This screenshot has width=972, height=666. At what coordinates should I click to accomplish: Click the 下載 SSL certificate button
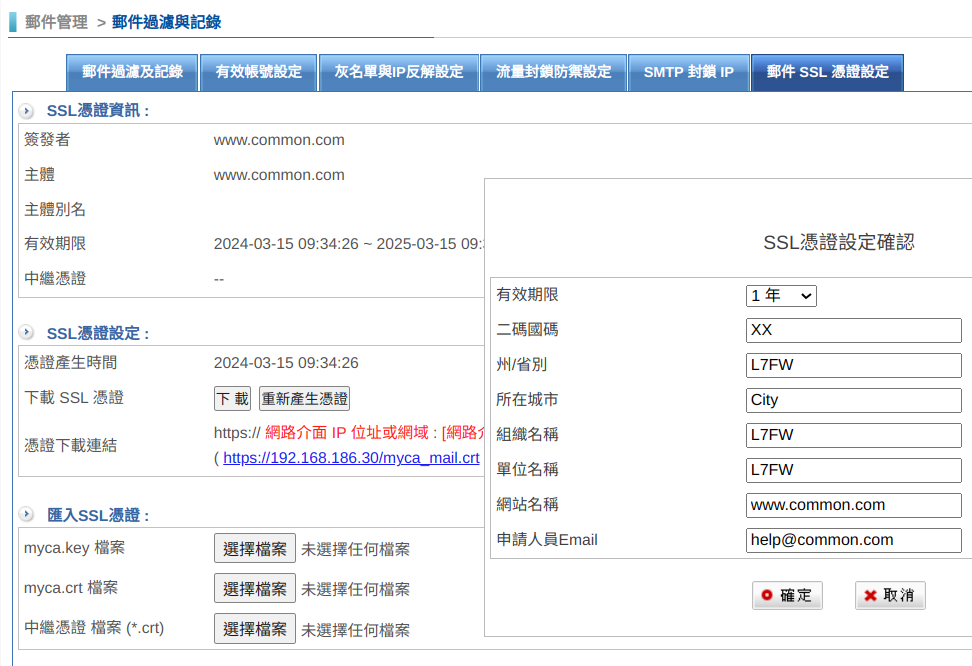click(232, 398)
